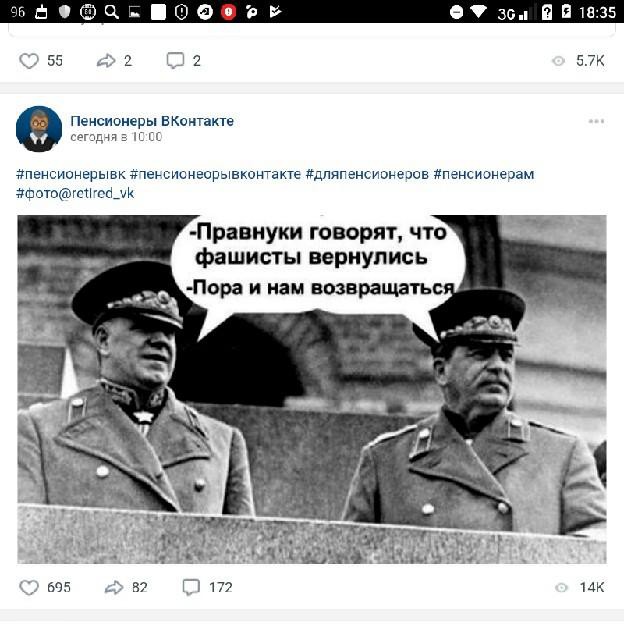Open the #фото@retired_vk hashtag

pos(75,193)
